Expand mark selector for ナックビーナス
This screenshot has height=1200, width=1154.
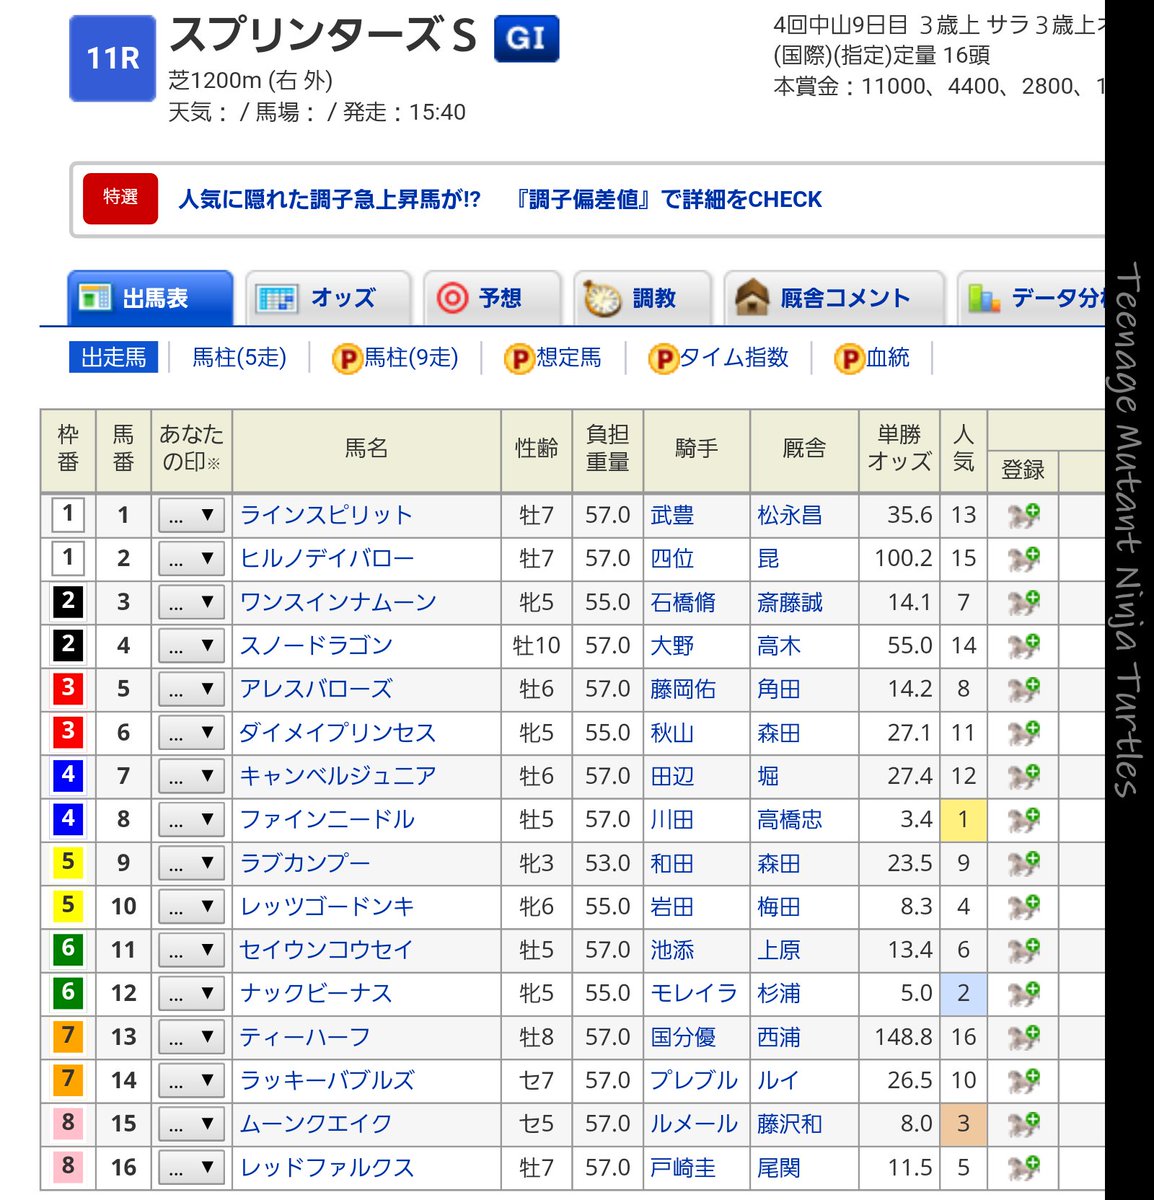tap(191, 994)
